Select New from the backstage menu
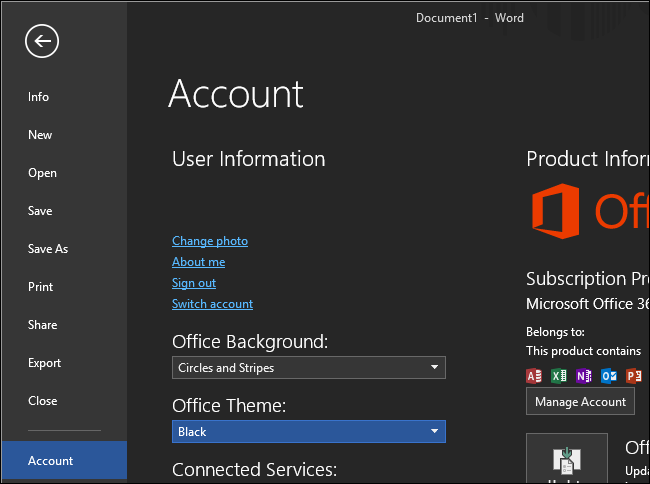The width and height of the screenshot is (650, 484). 40,135
